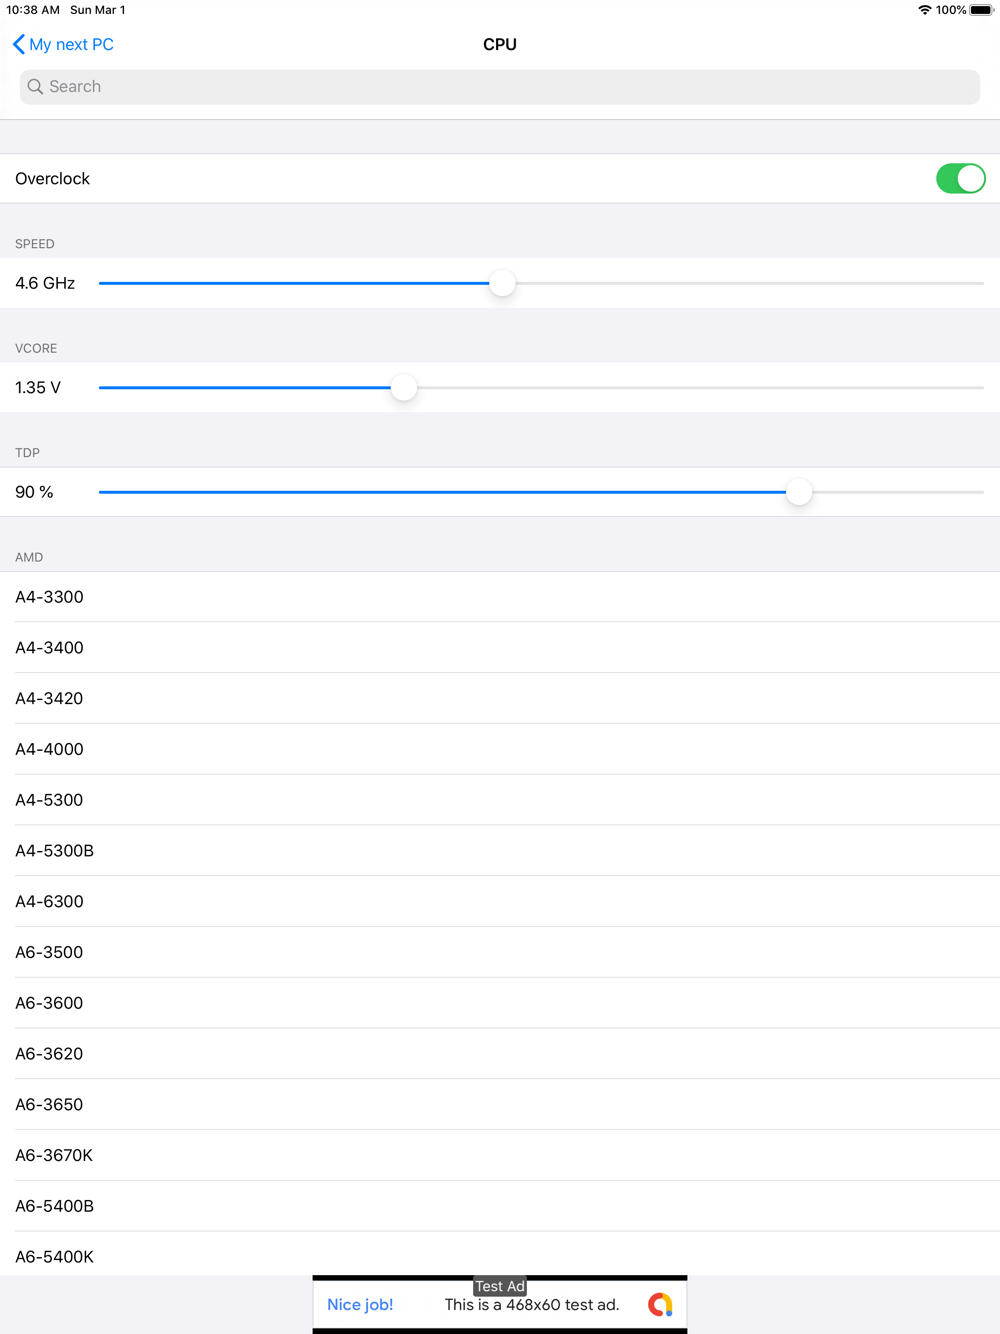Focus the Search input field

tap(500, 87)
